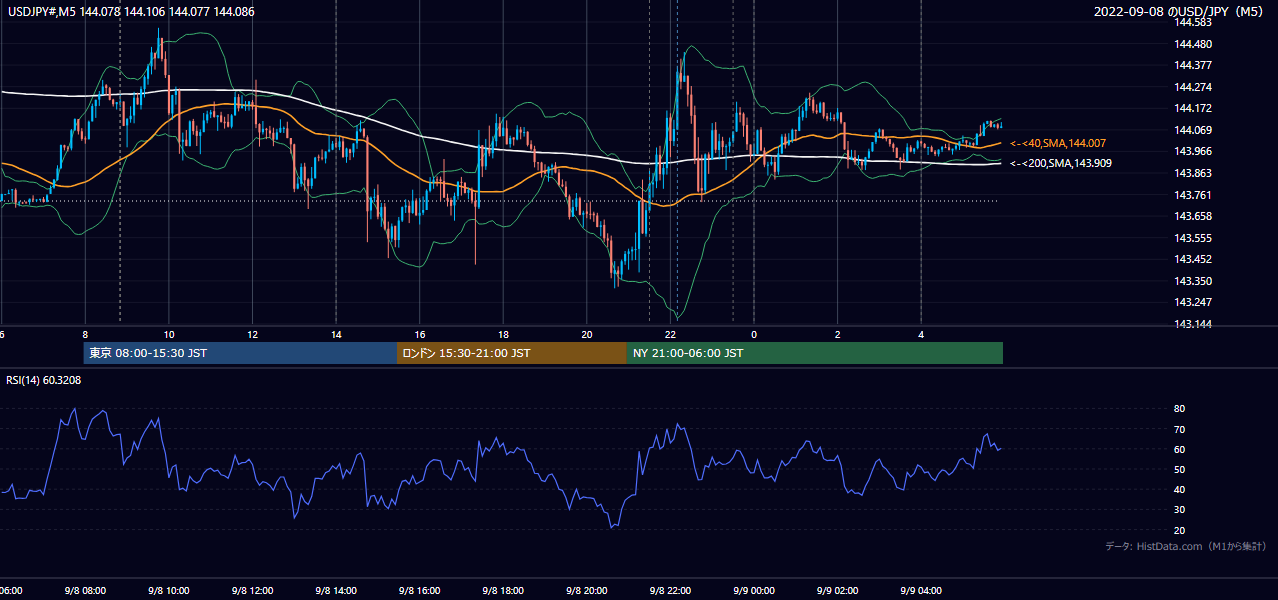The width and height of the screenshot is (1278, 600).
Task: Click price axis value 144.480
Action: click(1194, 44)
